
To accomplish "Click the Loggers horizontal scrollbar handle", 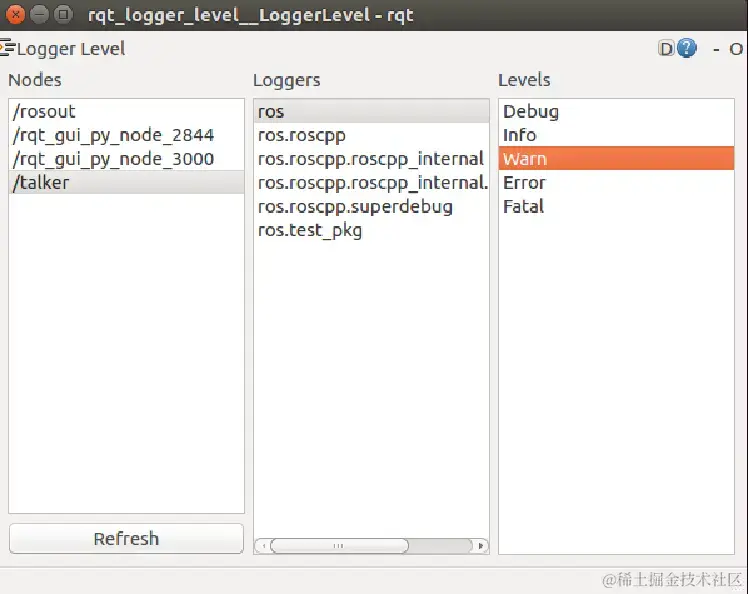I will [x=339, y=545].
